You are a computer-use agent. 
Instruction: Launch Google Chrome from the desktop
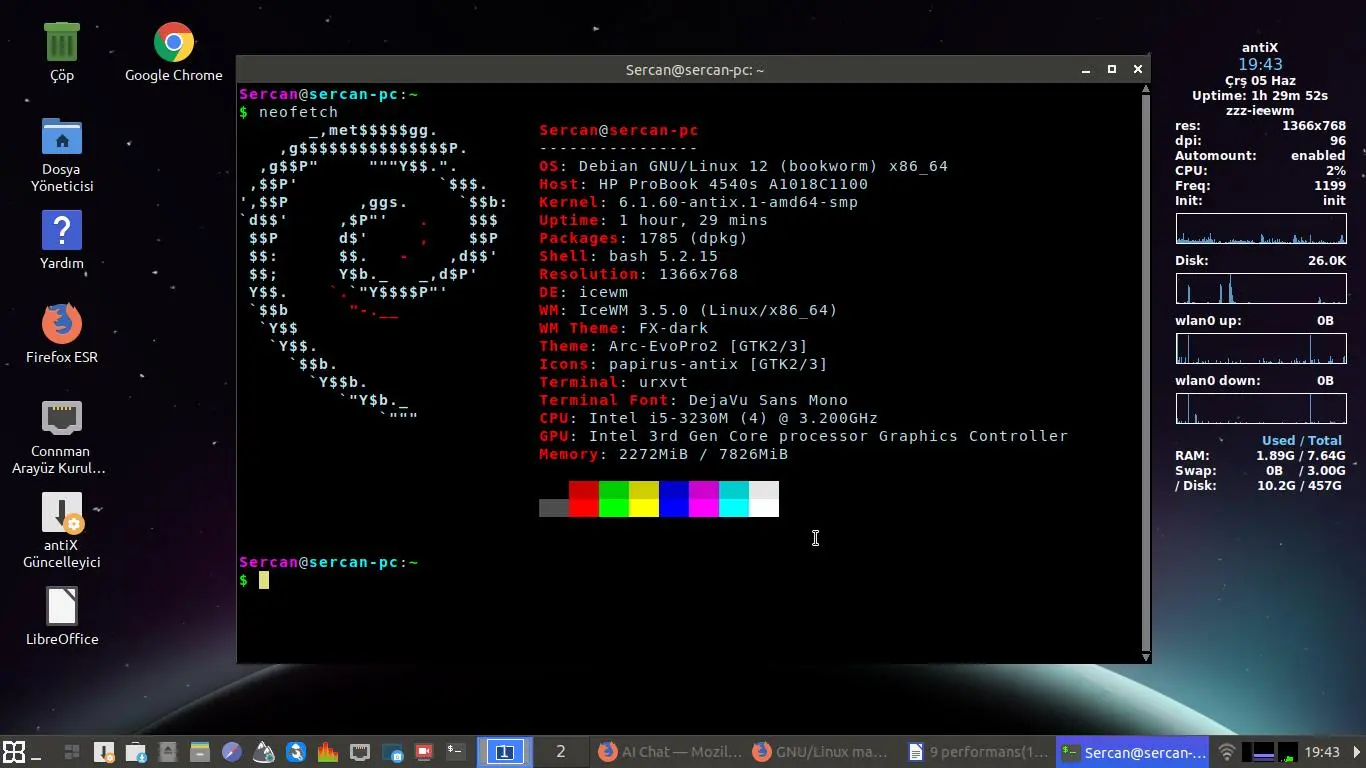(x=173, y=52)
